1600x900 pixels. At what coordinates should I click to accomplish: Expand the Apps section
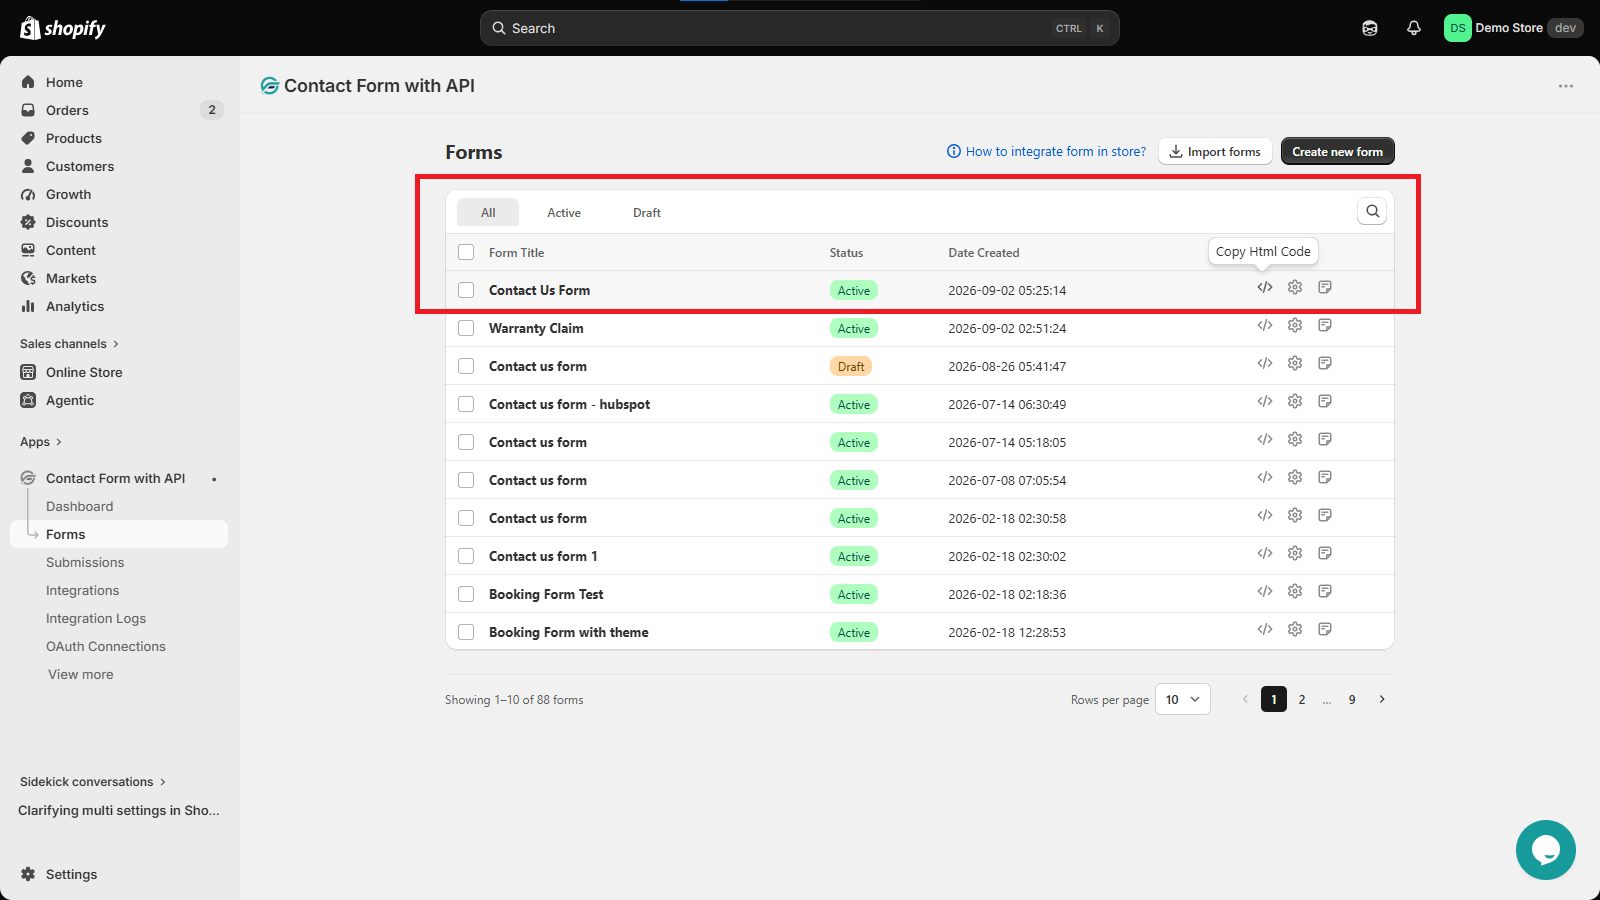(41, 442)
